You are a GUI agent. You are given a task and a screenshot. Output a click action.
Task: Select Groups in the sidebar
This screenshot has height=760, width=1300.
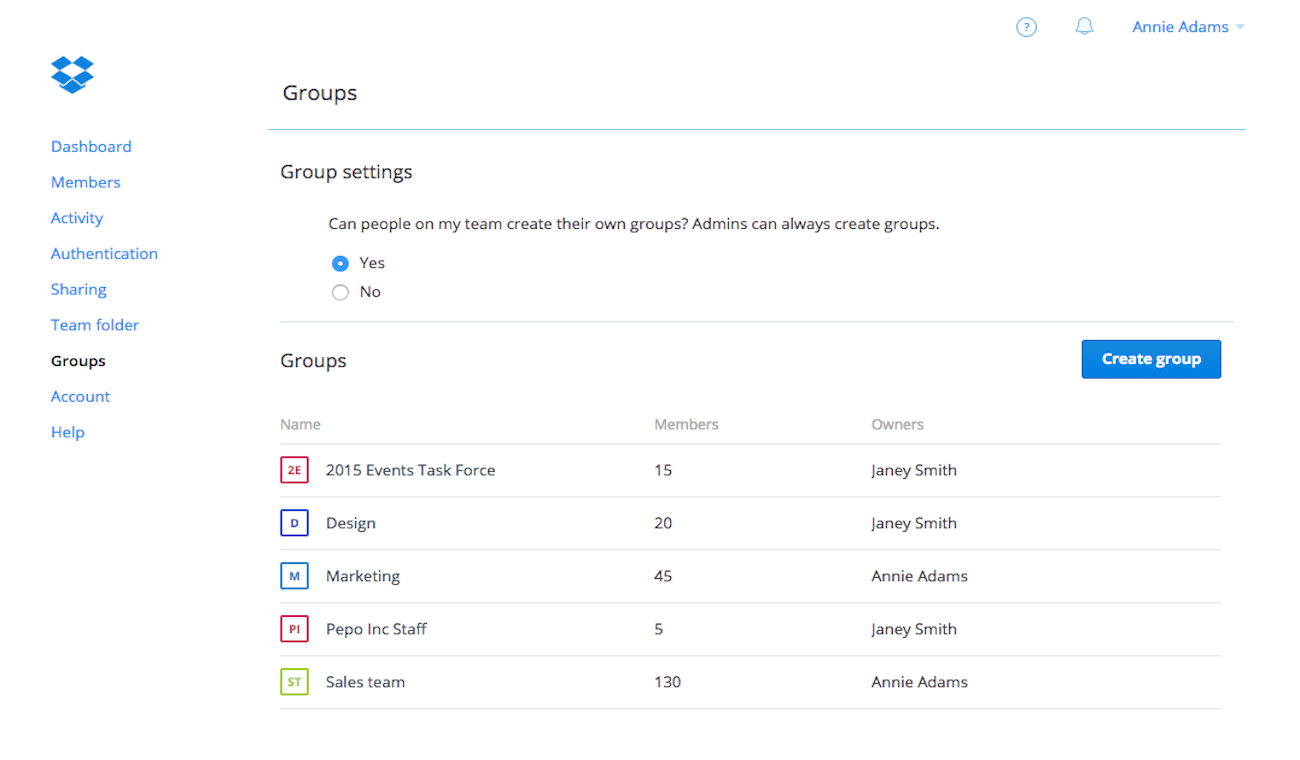pos(78,361)
